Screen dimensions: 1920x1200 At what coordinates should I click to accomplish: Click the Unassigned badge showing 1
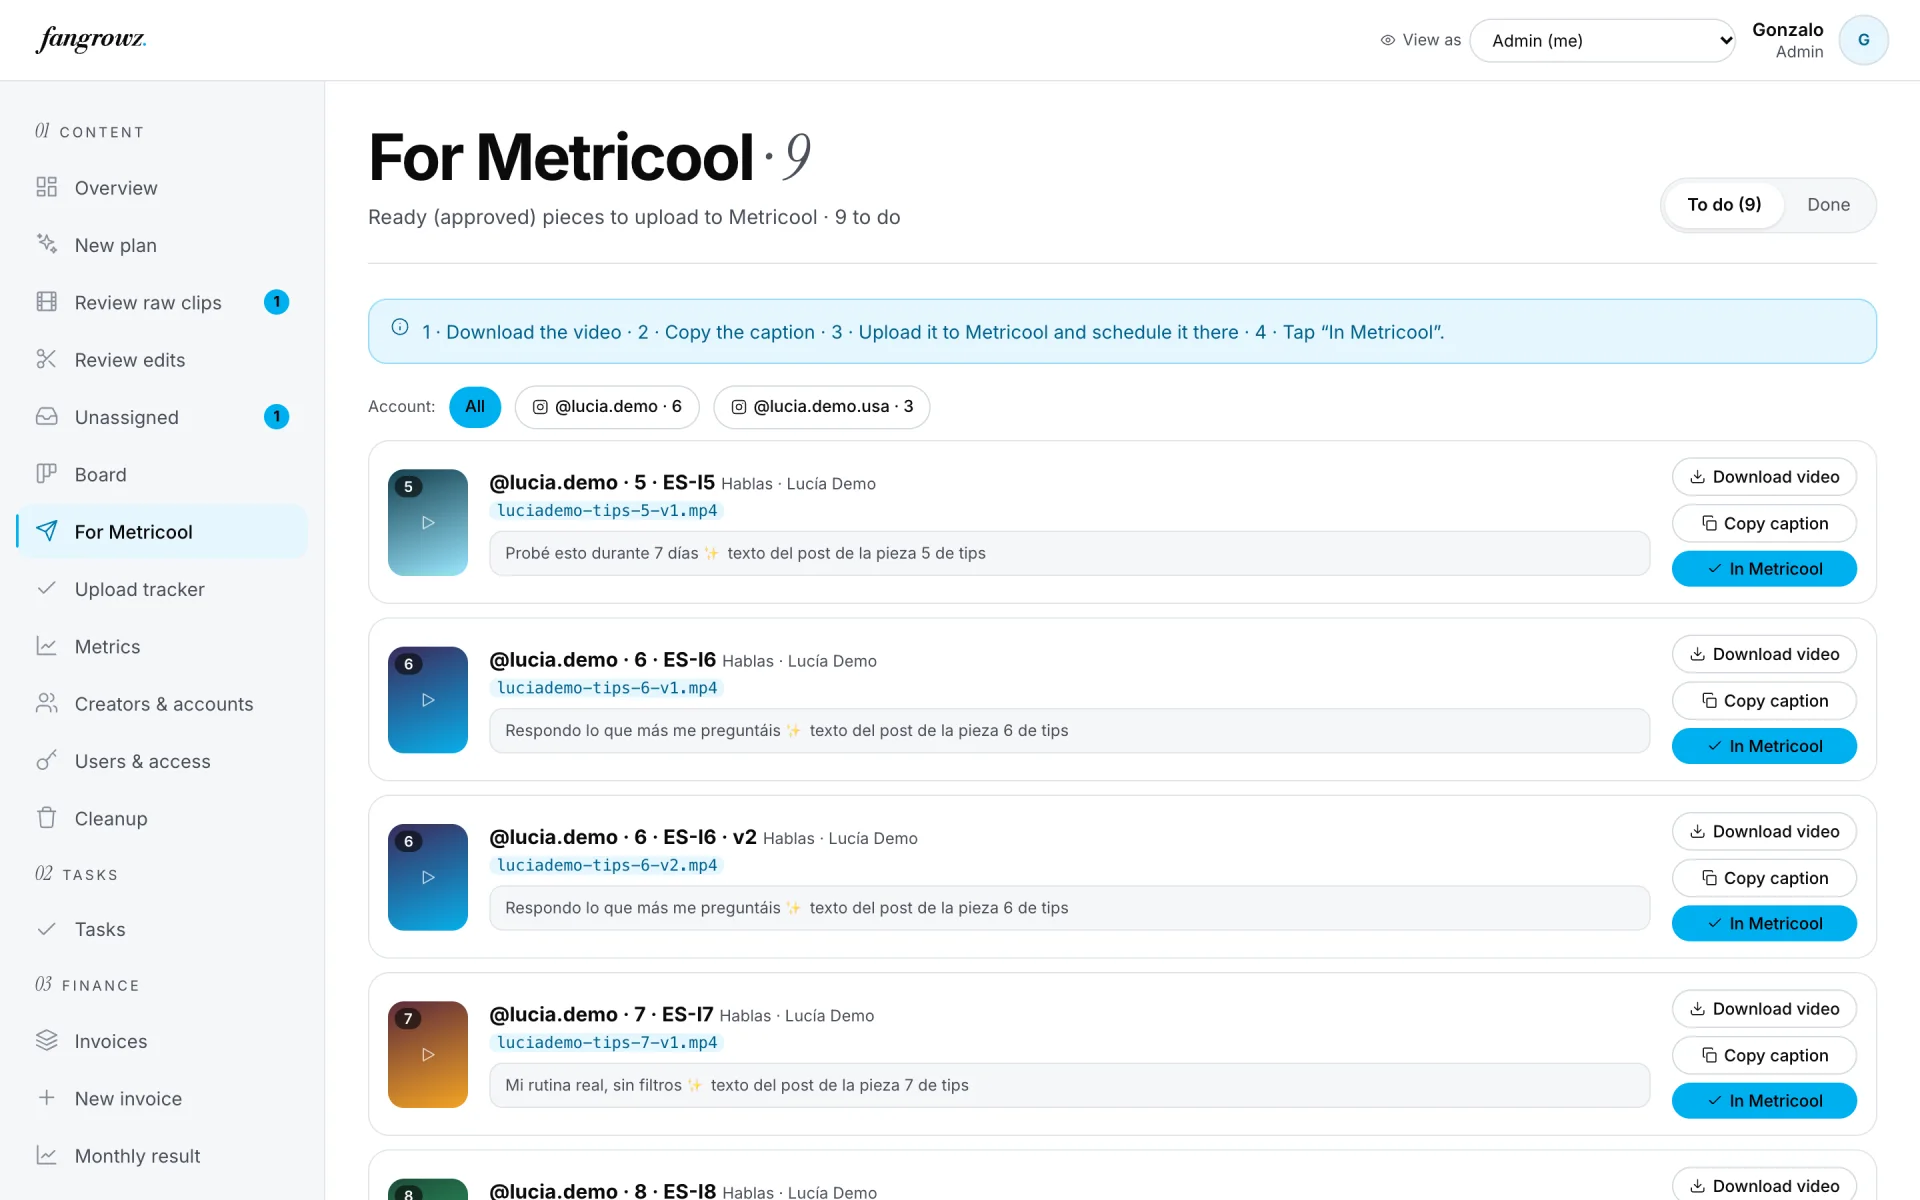point(277,416)
